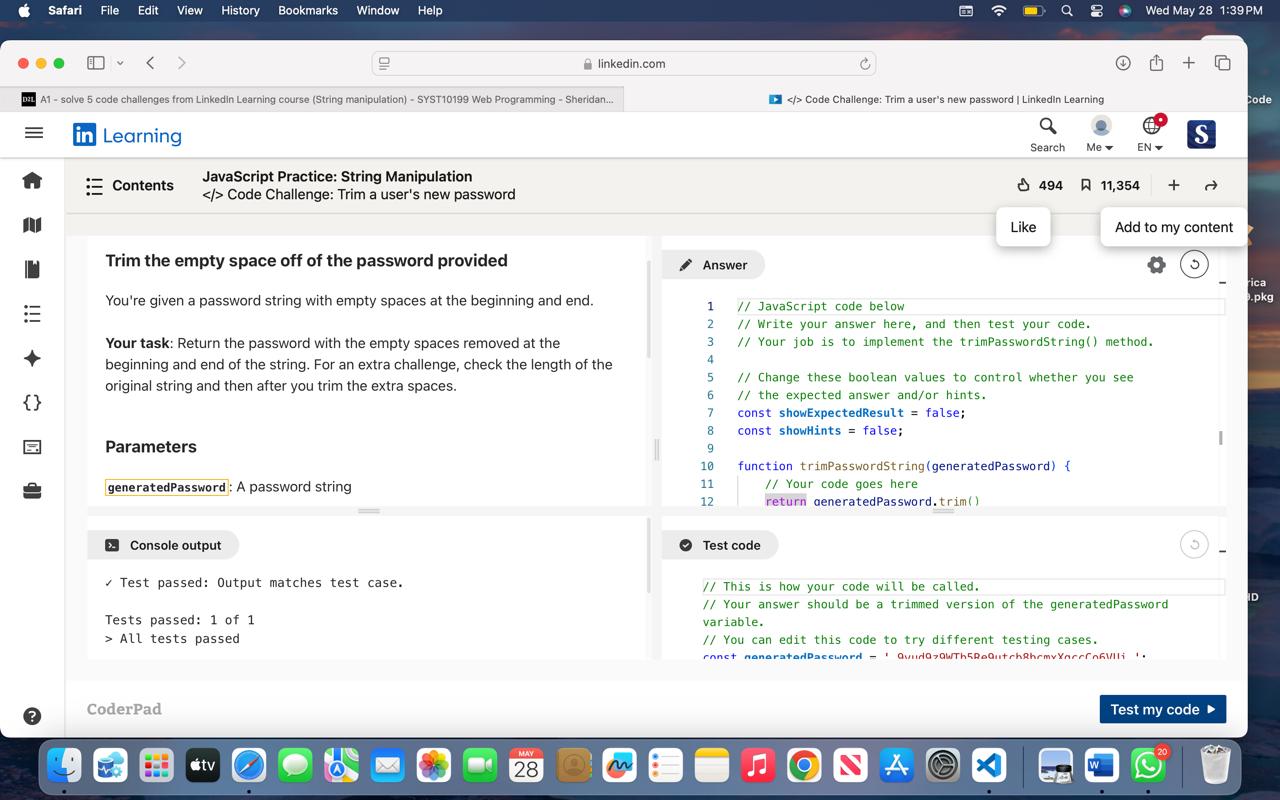The height and width of the screenshot is (800, 1280).
Task: Open Answer editor settings gear
Action: tap(1156, 264)
